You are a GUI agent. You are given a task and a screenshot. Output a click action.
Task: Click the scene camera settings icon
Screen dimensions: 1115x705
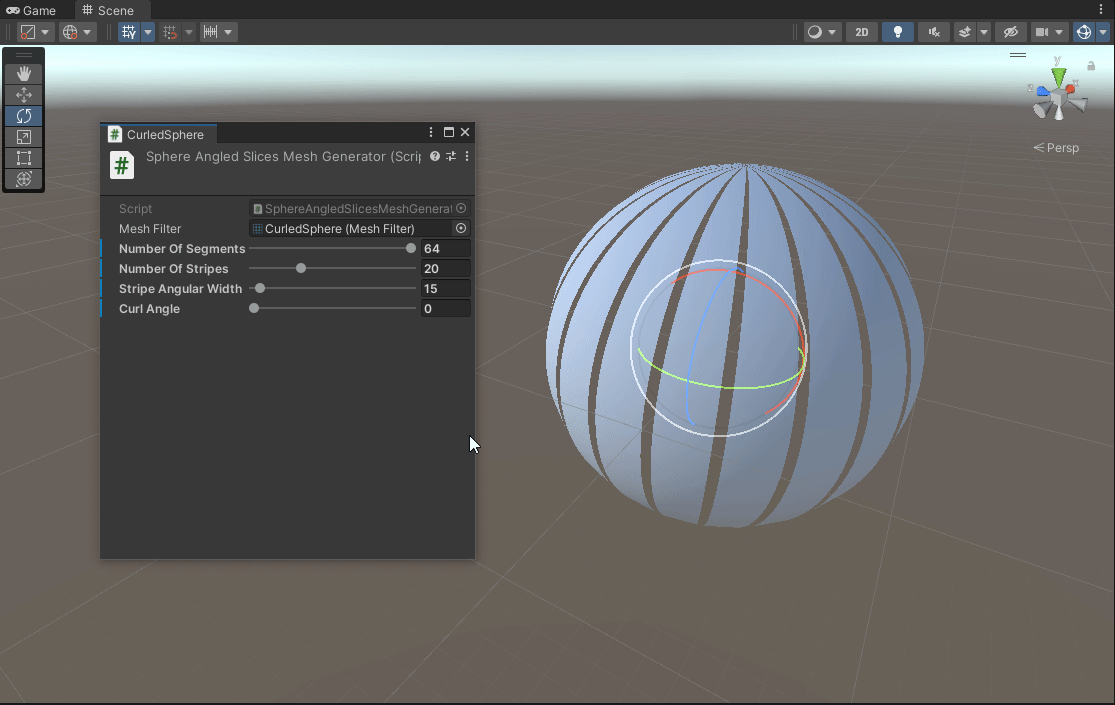(x=1042, y=32)
